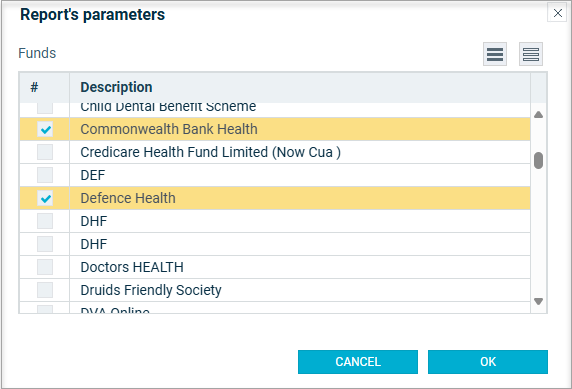Click the select all funds icon

pos(495,54)
